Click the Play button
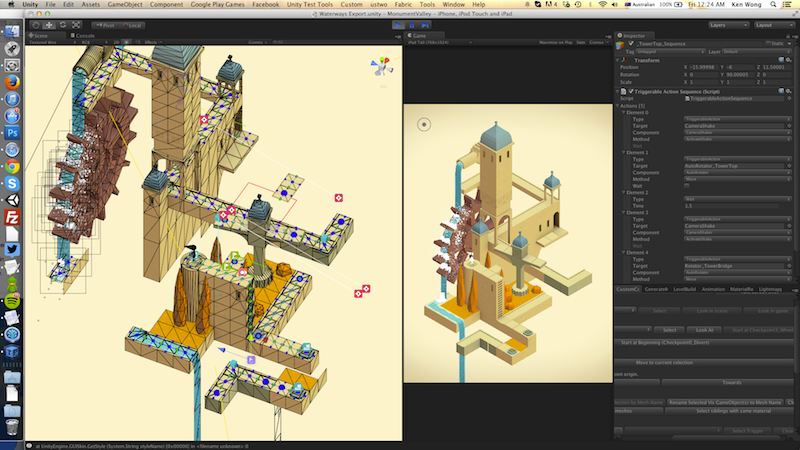 point(398,25)
